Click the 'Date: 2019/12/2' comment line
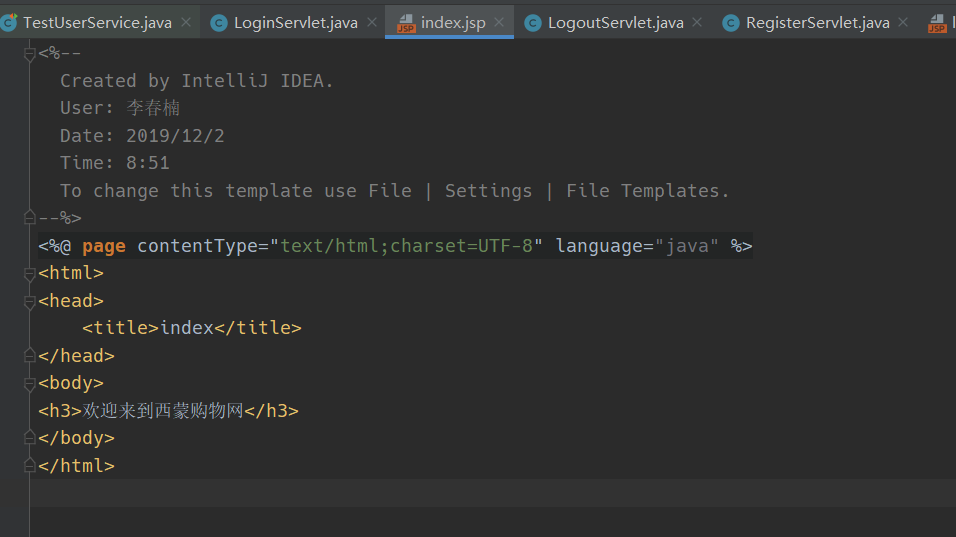Screen dimensions: 956x537 point(142,136)
